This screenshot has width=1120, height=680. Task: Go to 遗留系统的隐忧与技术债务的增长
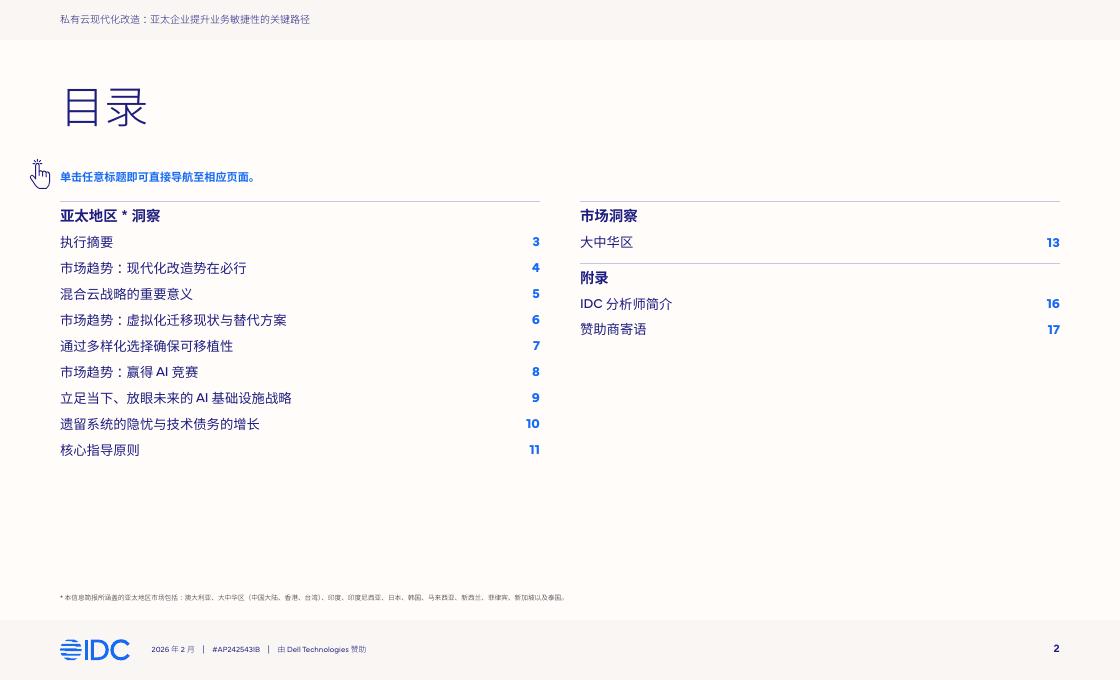(160, 424)
